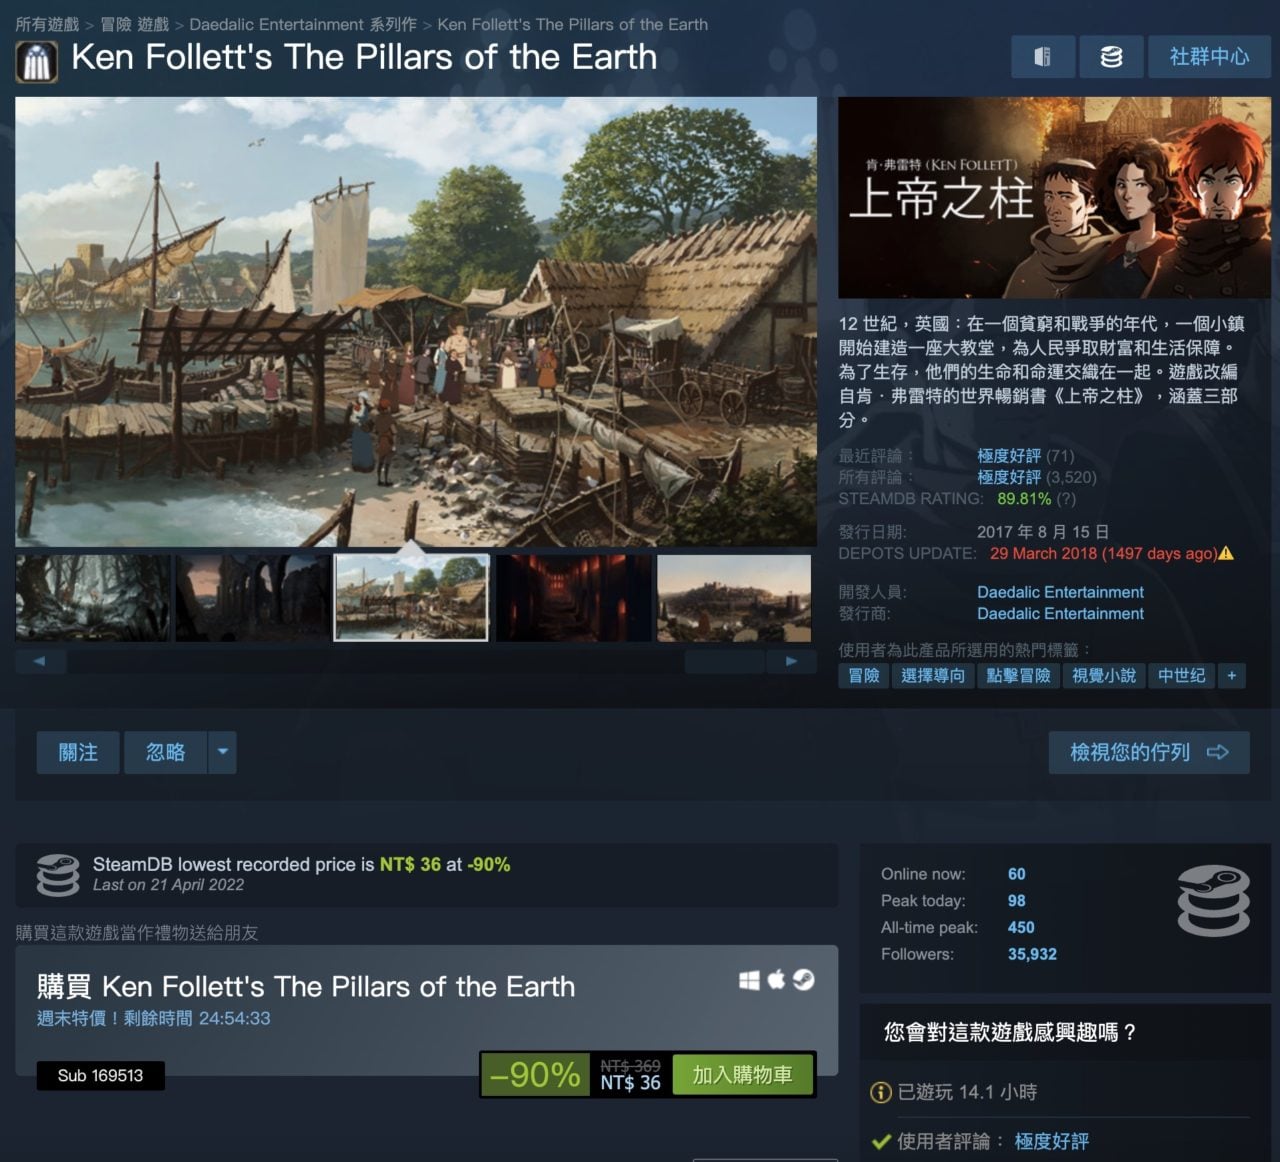Click the book-shaped icon button beside Community Hub
The height and width of the screenshot is (1162, 1280).
[1043, 57]
